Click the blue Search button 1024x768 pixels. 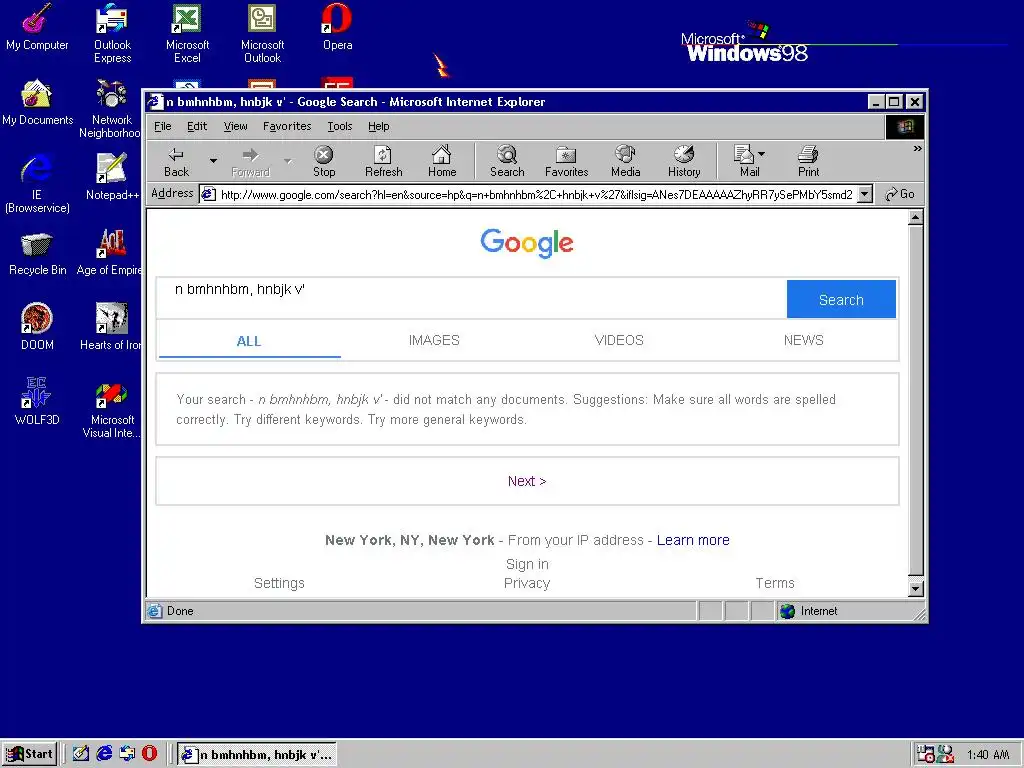tap(841, 299)
